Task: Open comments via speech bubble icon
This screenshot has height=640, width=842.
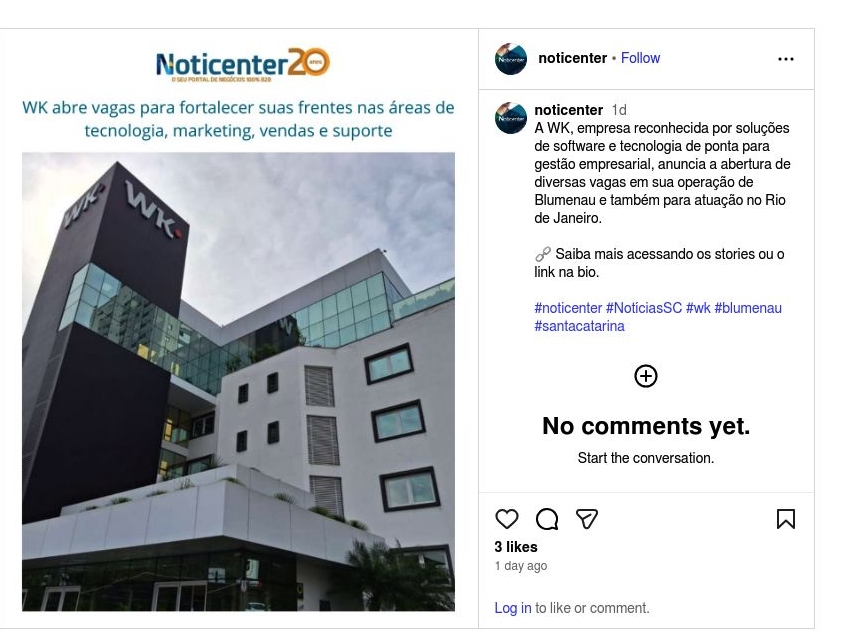Action: [x=547, y=519]
